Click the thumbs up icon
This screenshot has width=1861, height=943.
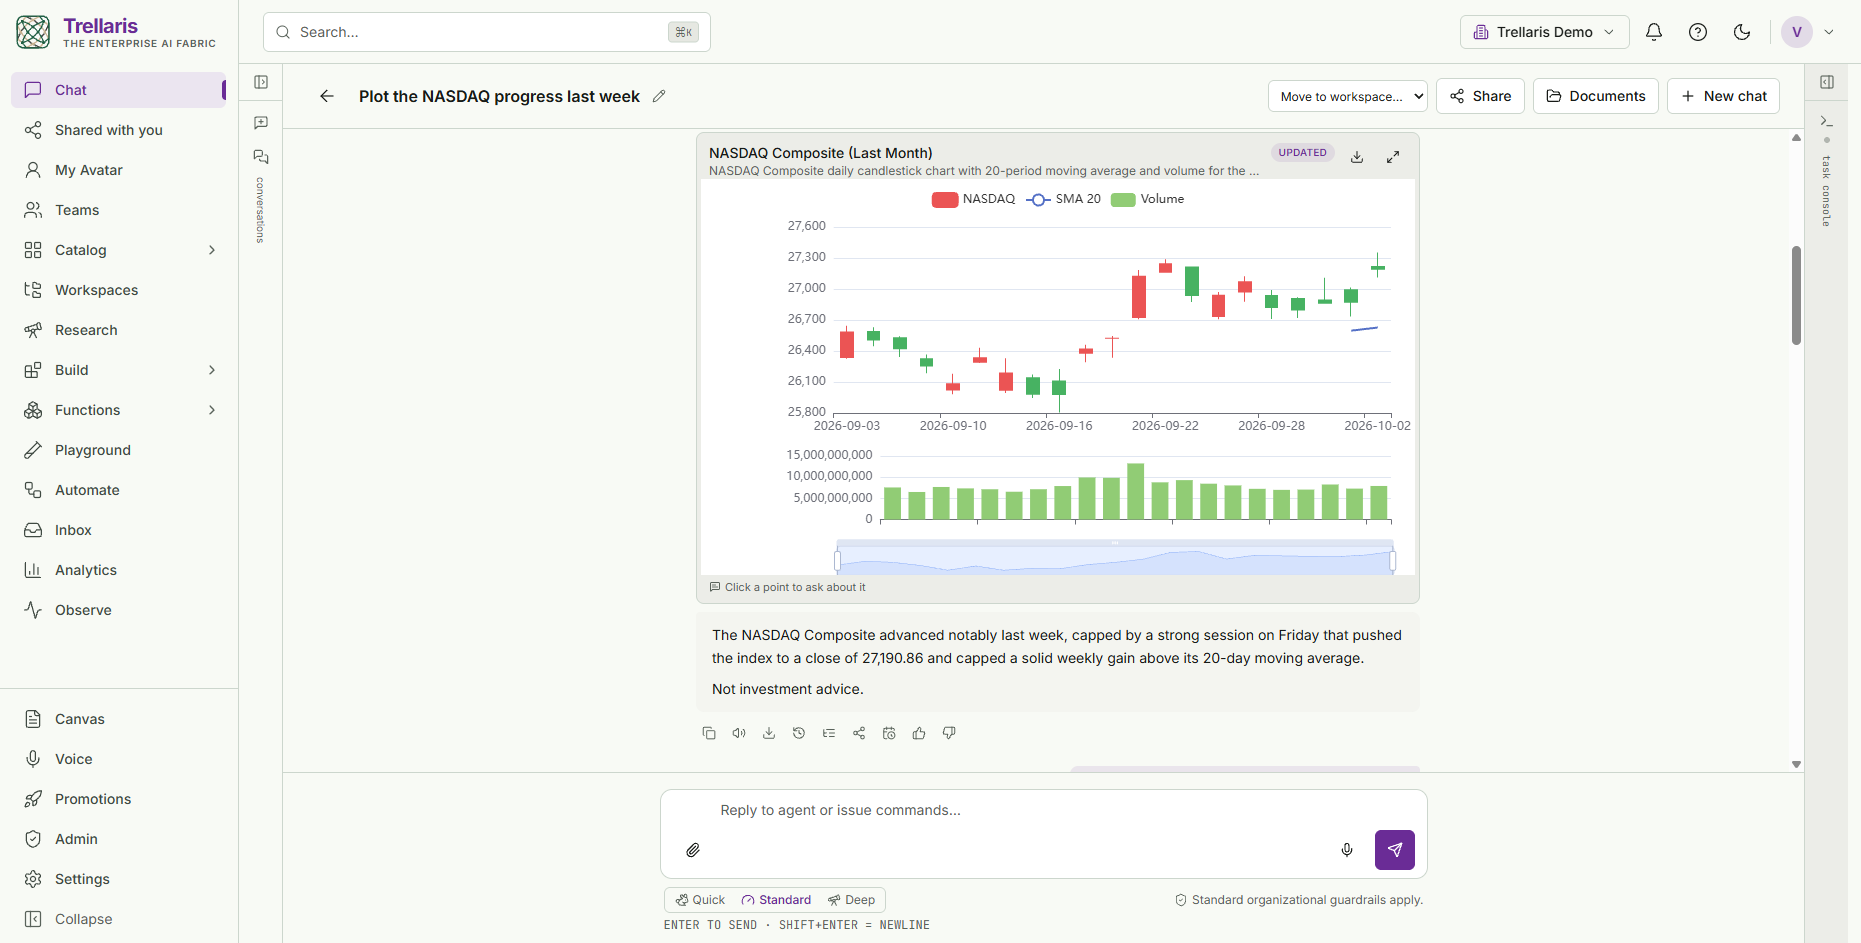coord(919,733)
